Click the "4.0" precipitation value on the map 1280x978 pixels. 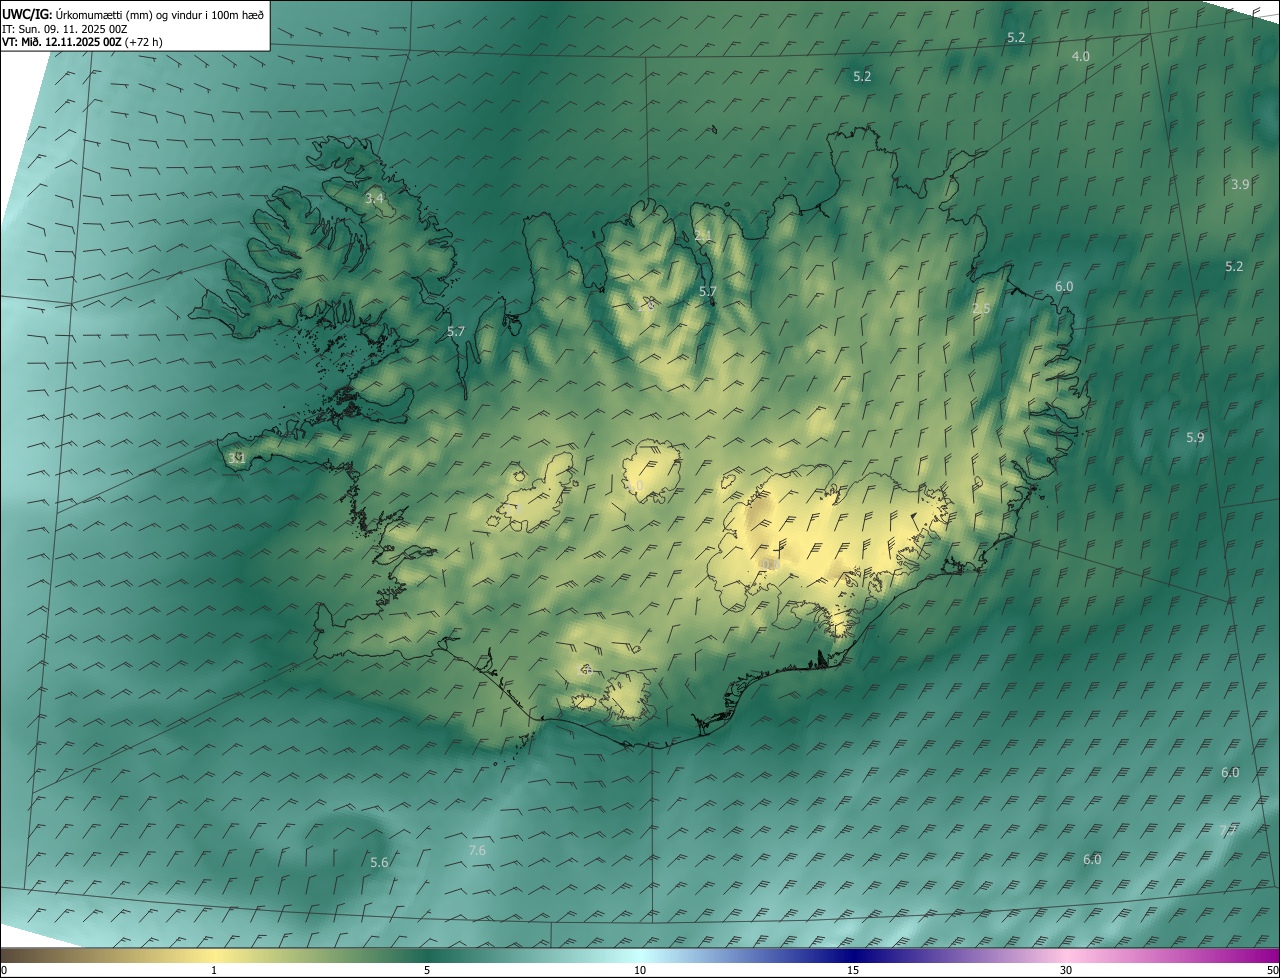tap(1081, 57)
